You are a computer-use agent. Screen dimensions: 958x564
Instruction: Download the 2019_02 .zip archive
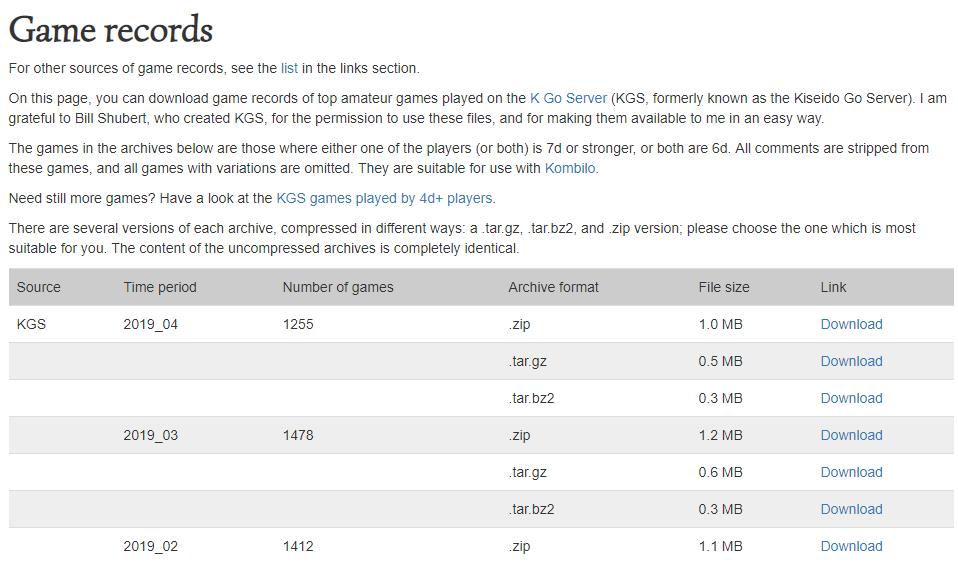[851, 546]
